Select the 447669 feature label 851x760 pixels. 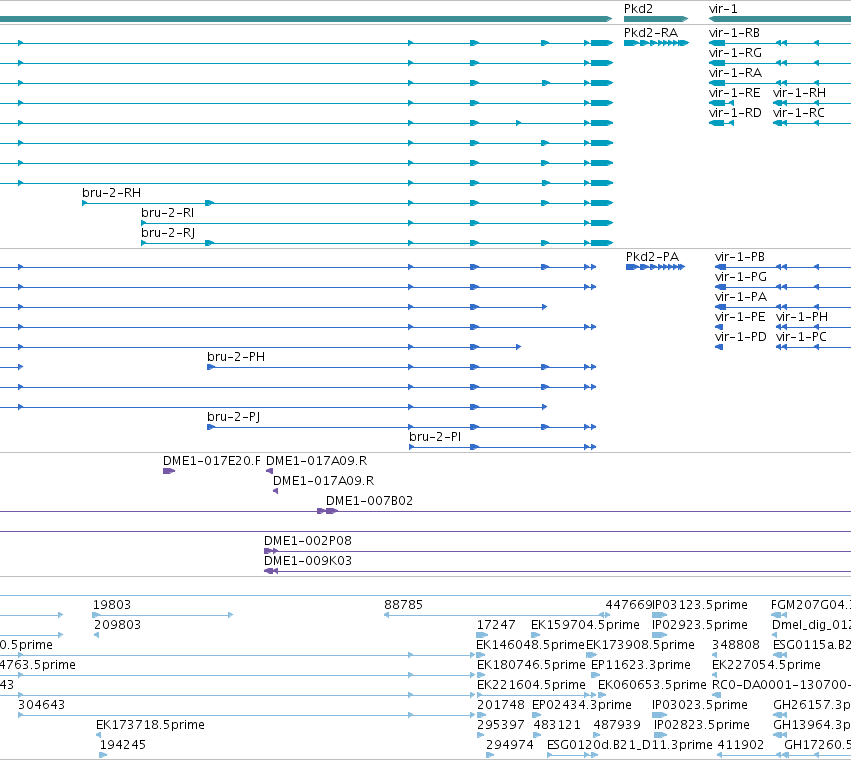(x=628, y=605)
